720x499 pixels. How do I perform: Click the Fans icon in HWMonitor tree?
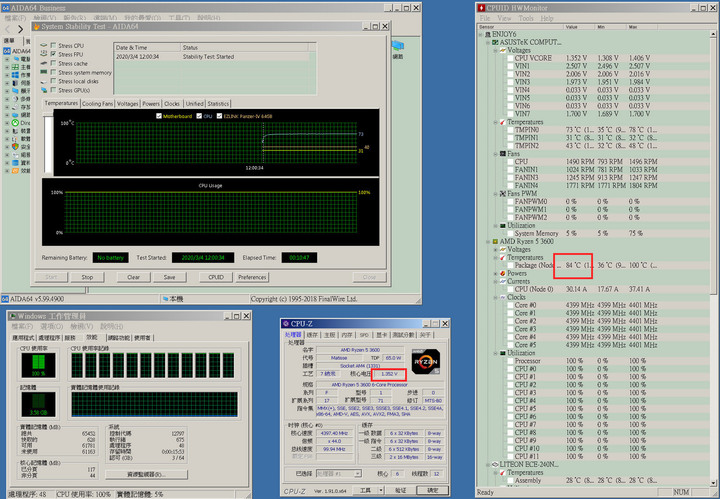coord(503,154)
